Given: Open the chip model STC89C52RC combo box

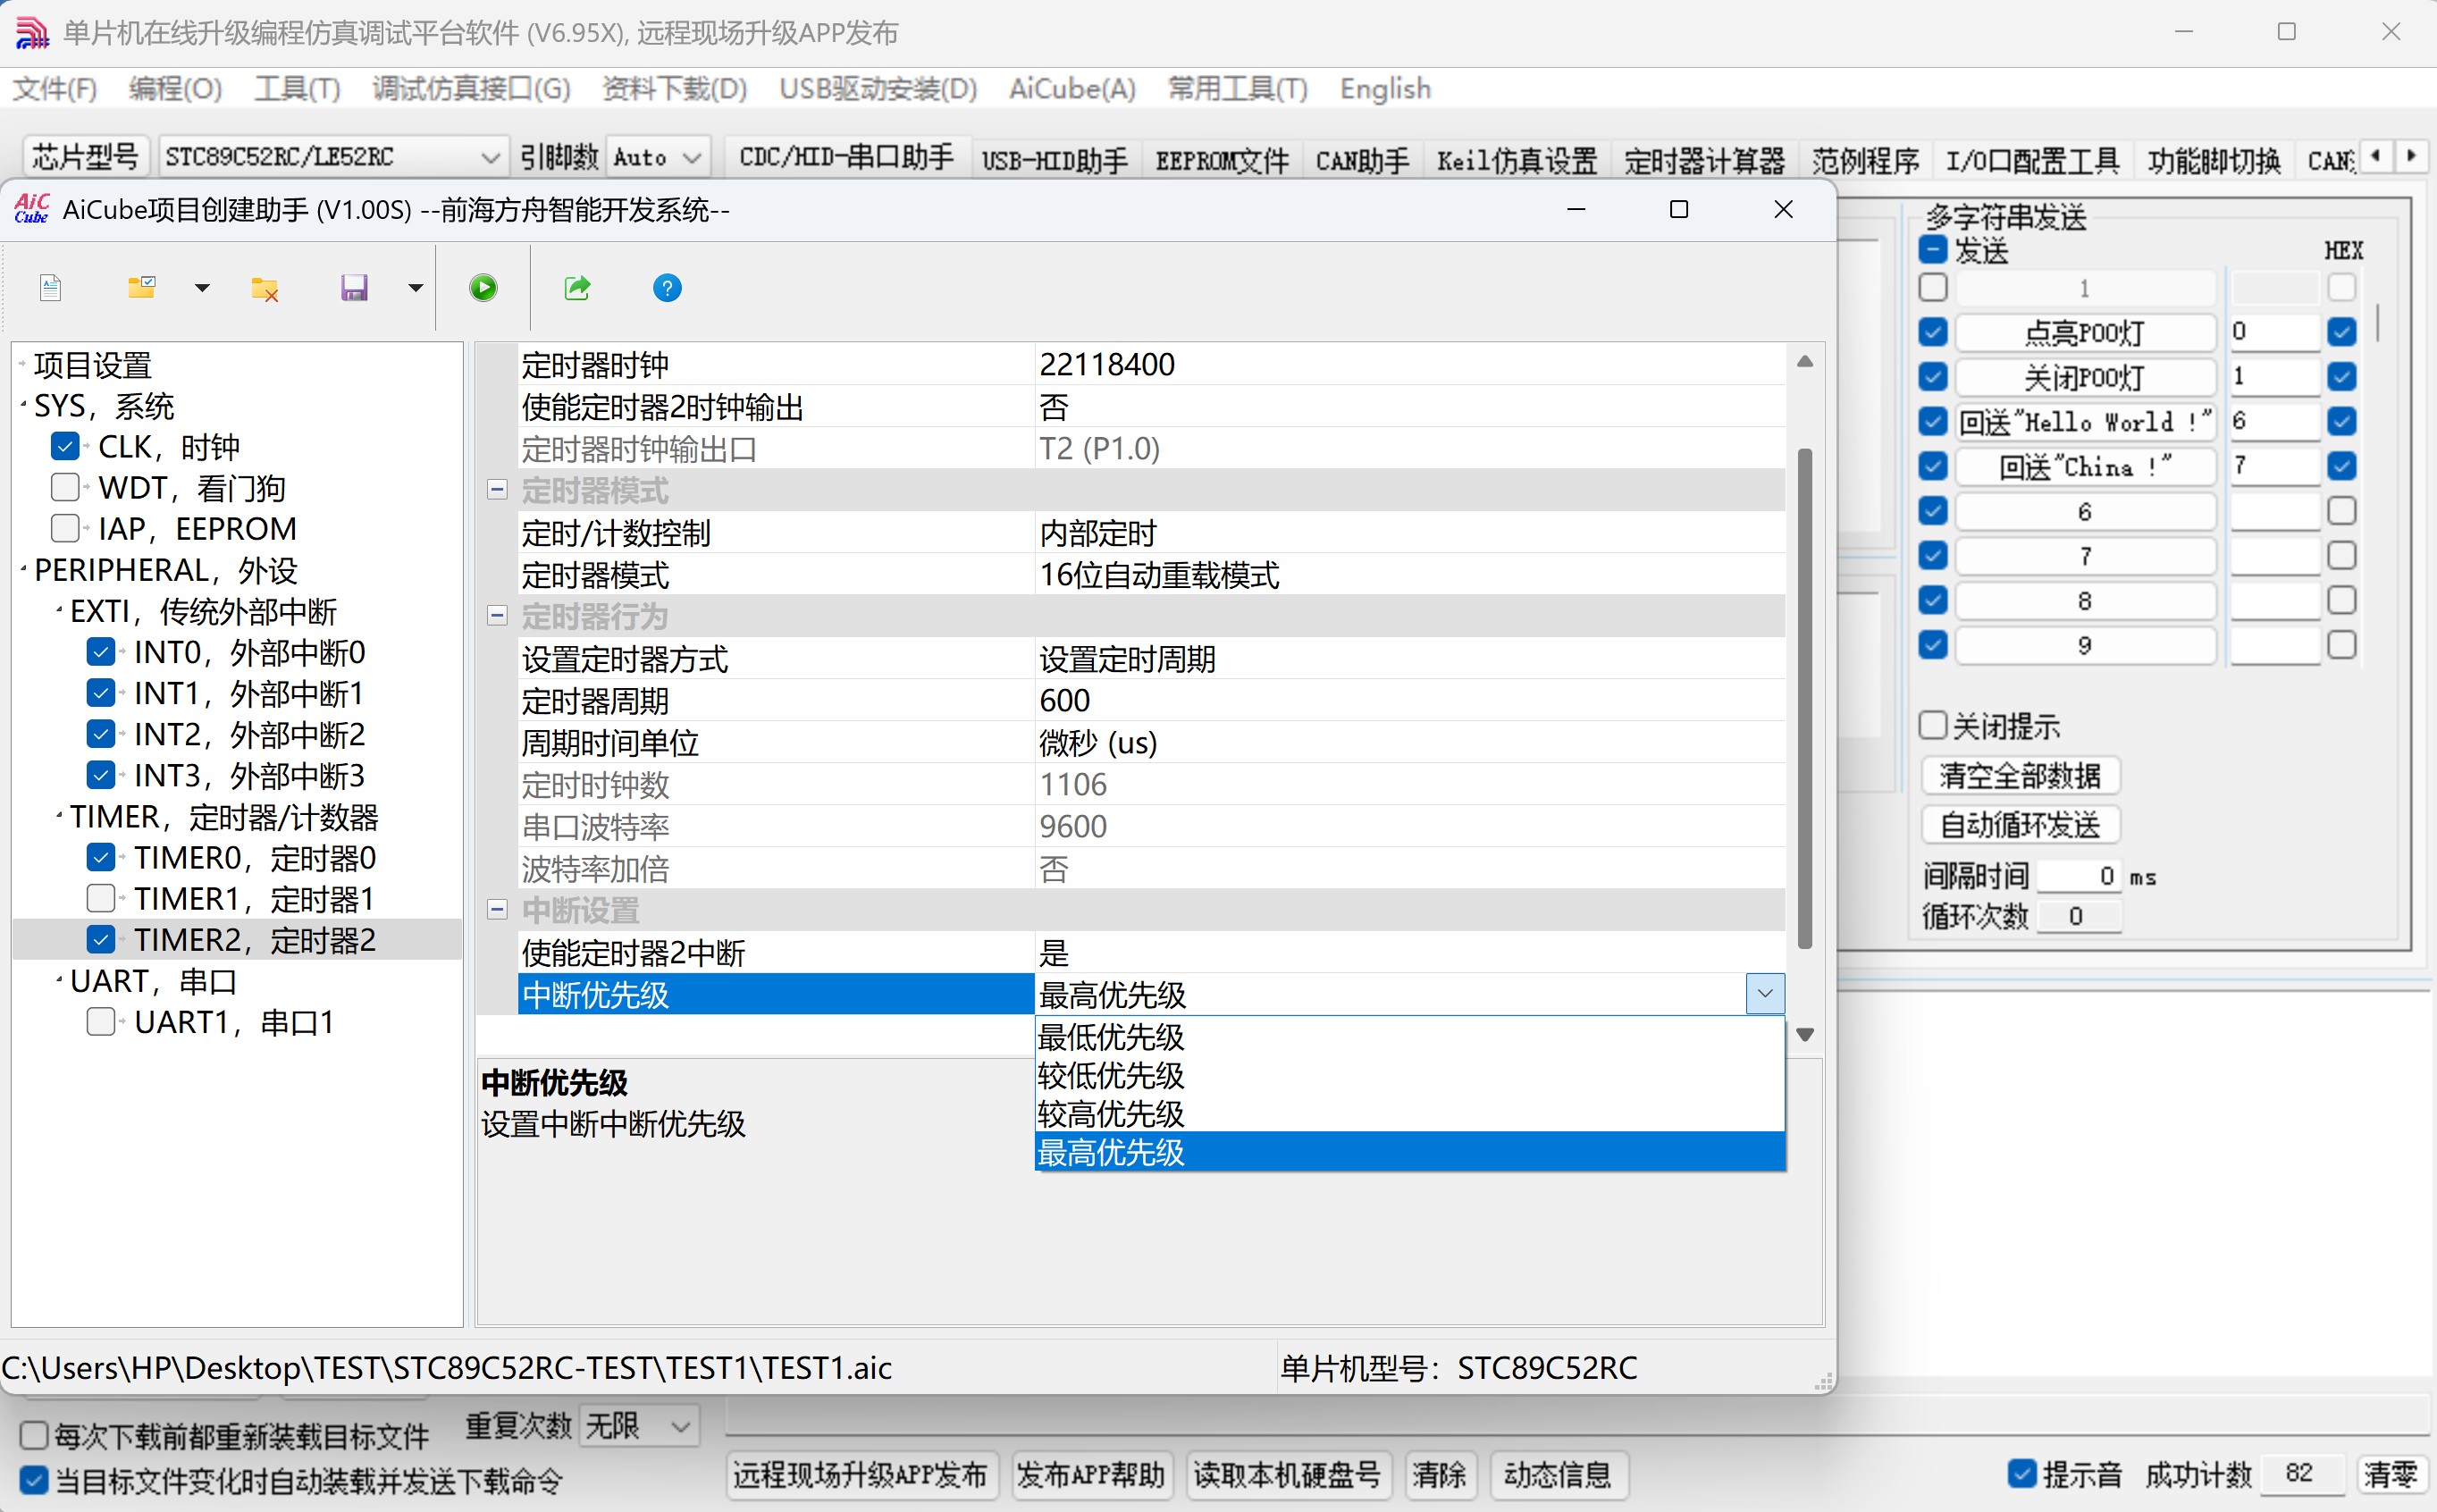Looking at the screenshot, I should click(332, 157).
